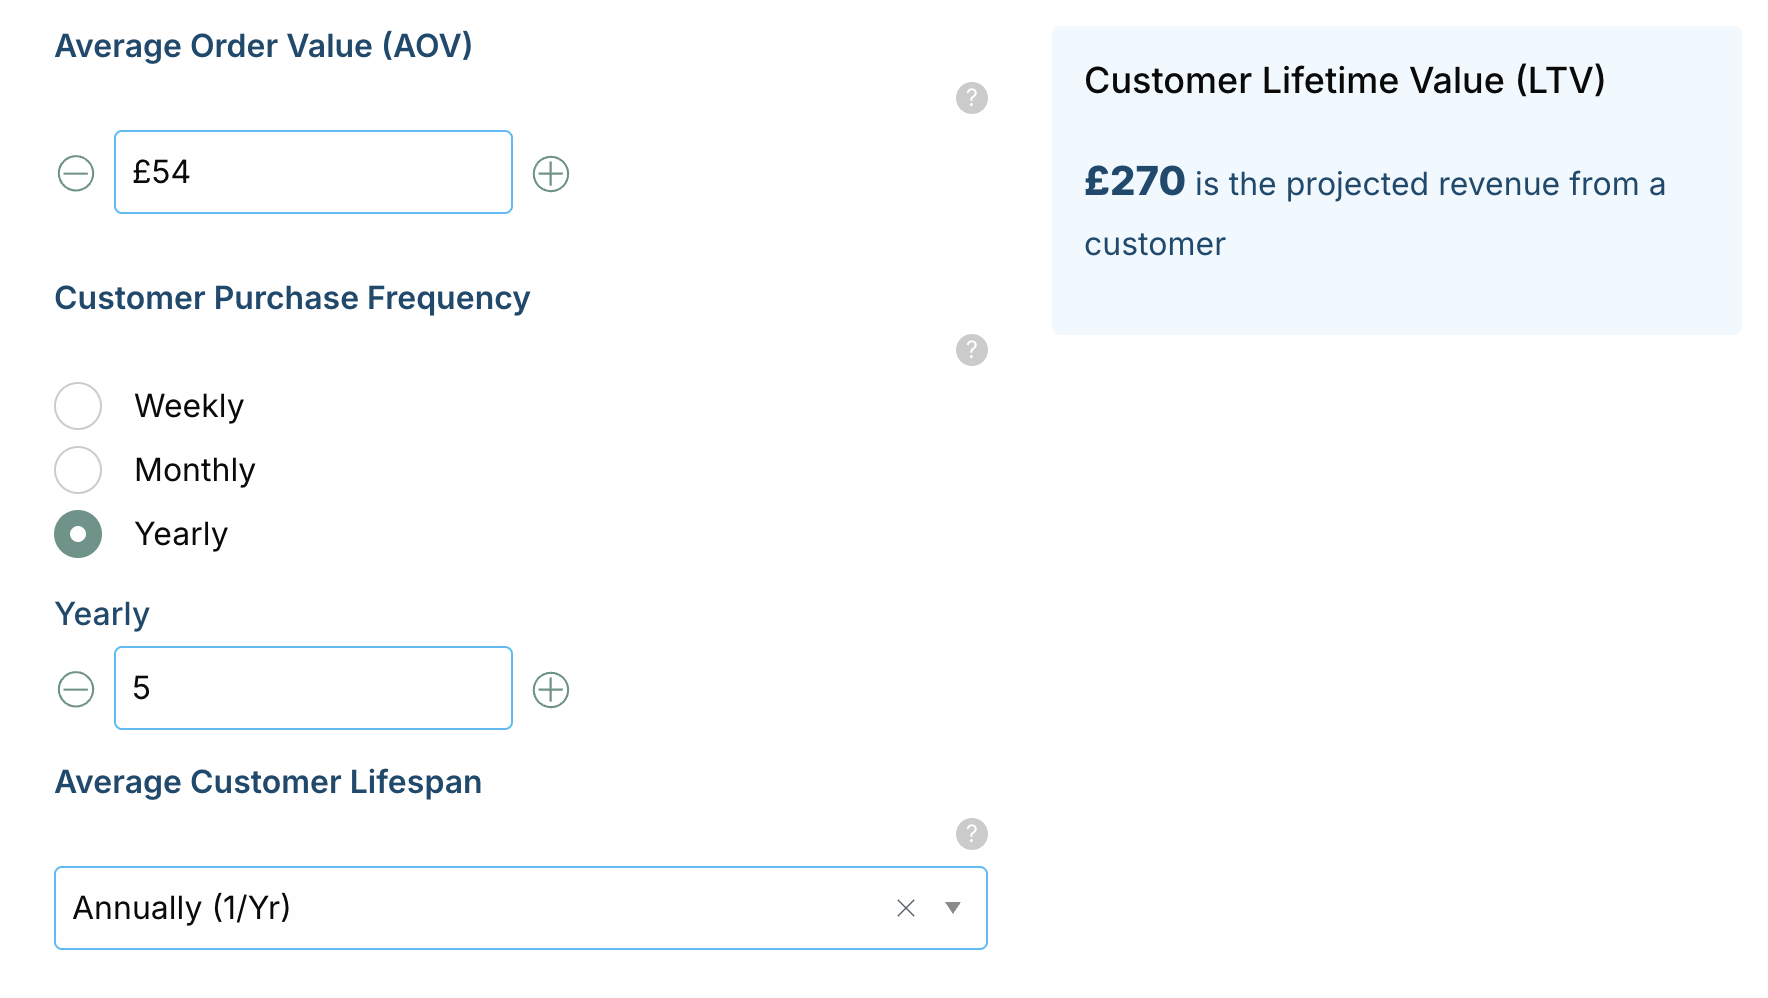Viewport: 1768px width, 998px height.
Task: Click the Average Customer Lifespan heading
Action: [268, 782]
